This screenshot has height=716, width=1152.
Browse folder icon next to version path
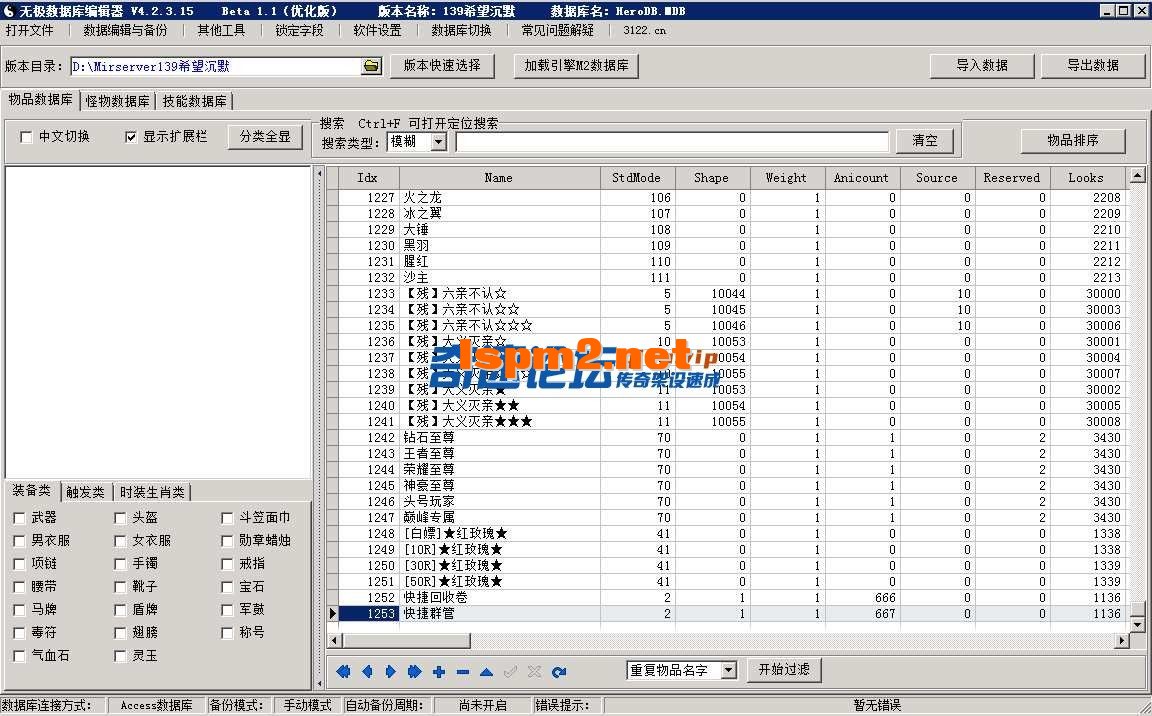tap(371, 66)
